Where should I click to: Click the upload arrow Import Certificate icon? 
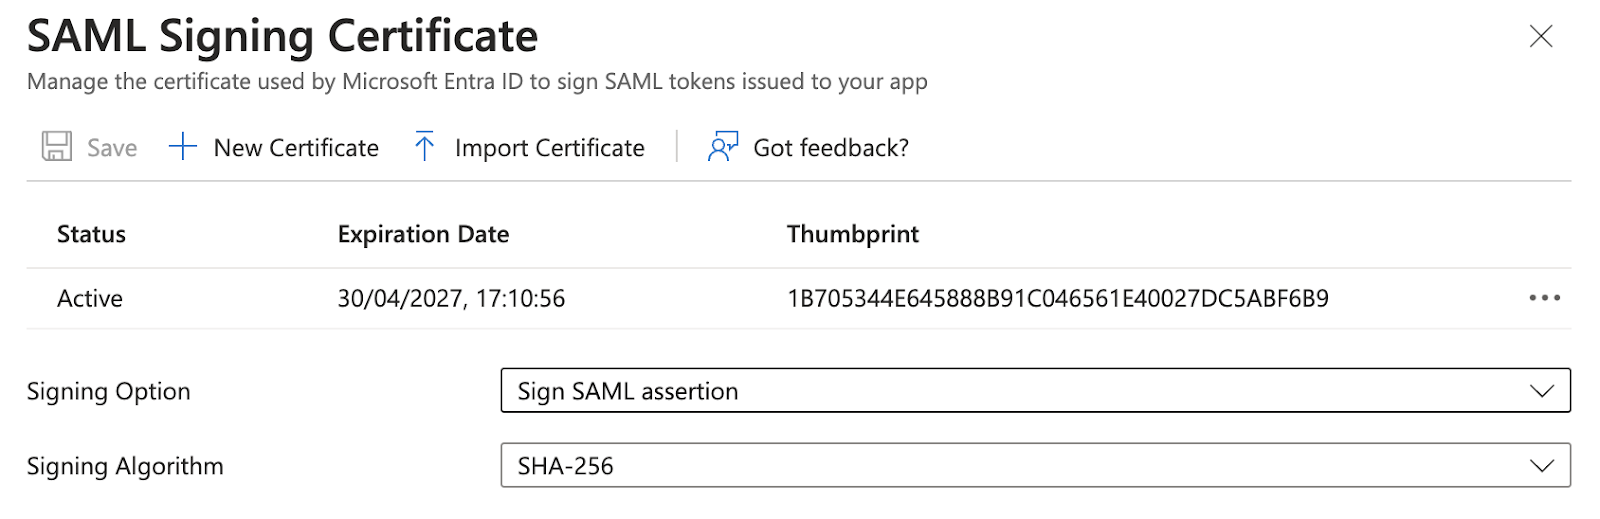(x=424, y=146)
